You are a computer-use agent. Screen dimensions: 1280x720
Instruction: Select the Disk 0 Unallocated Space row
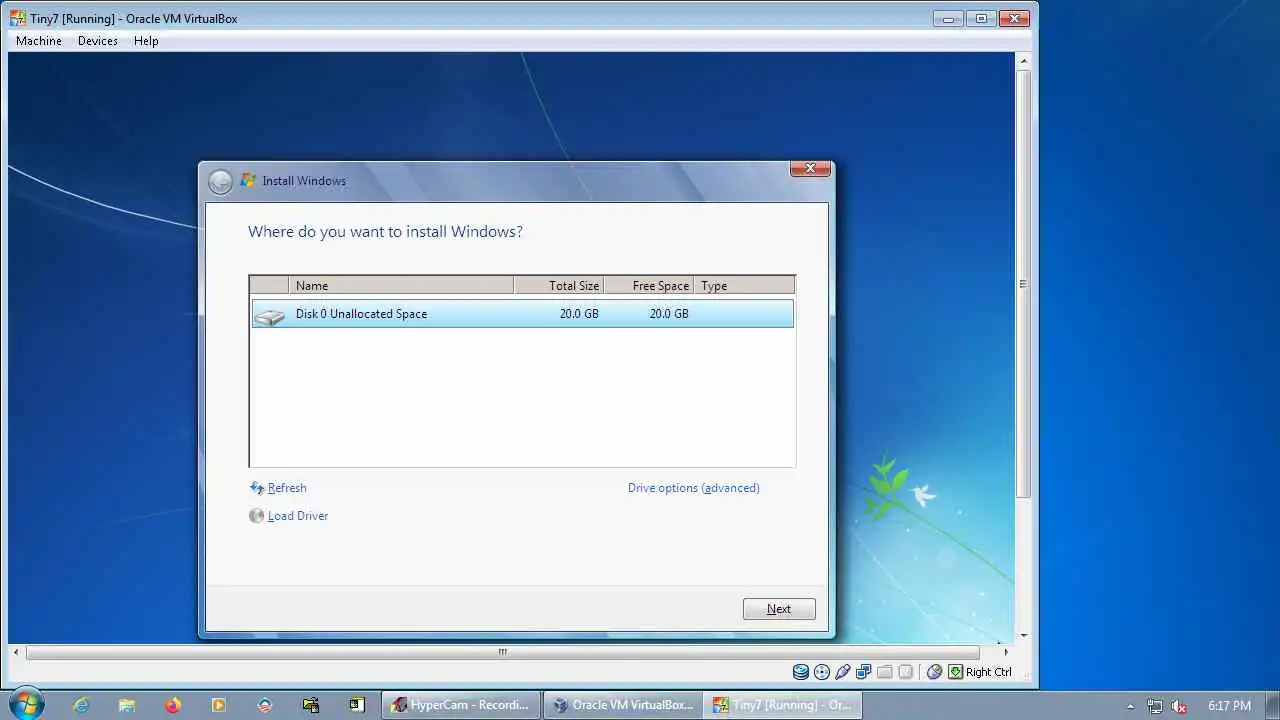(522, 314)
